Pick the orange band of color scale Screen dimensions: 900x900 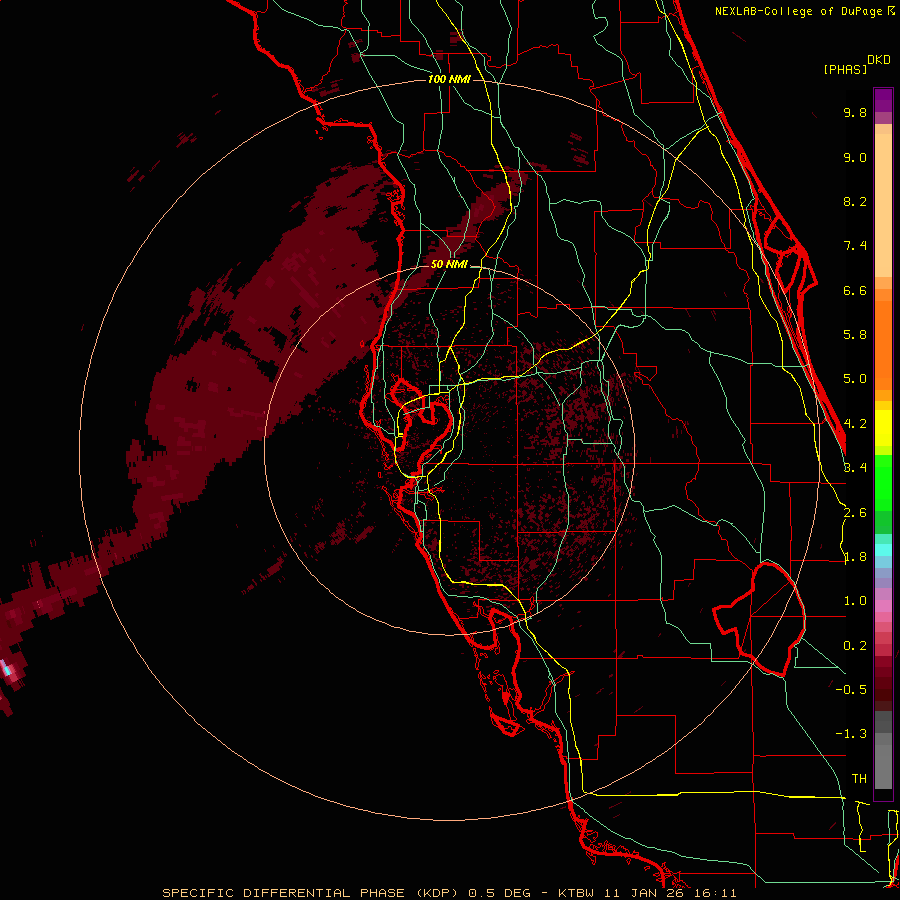(x=883, y=344)
